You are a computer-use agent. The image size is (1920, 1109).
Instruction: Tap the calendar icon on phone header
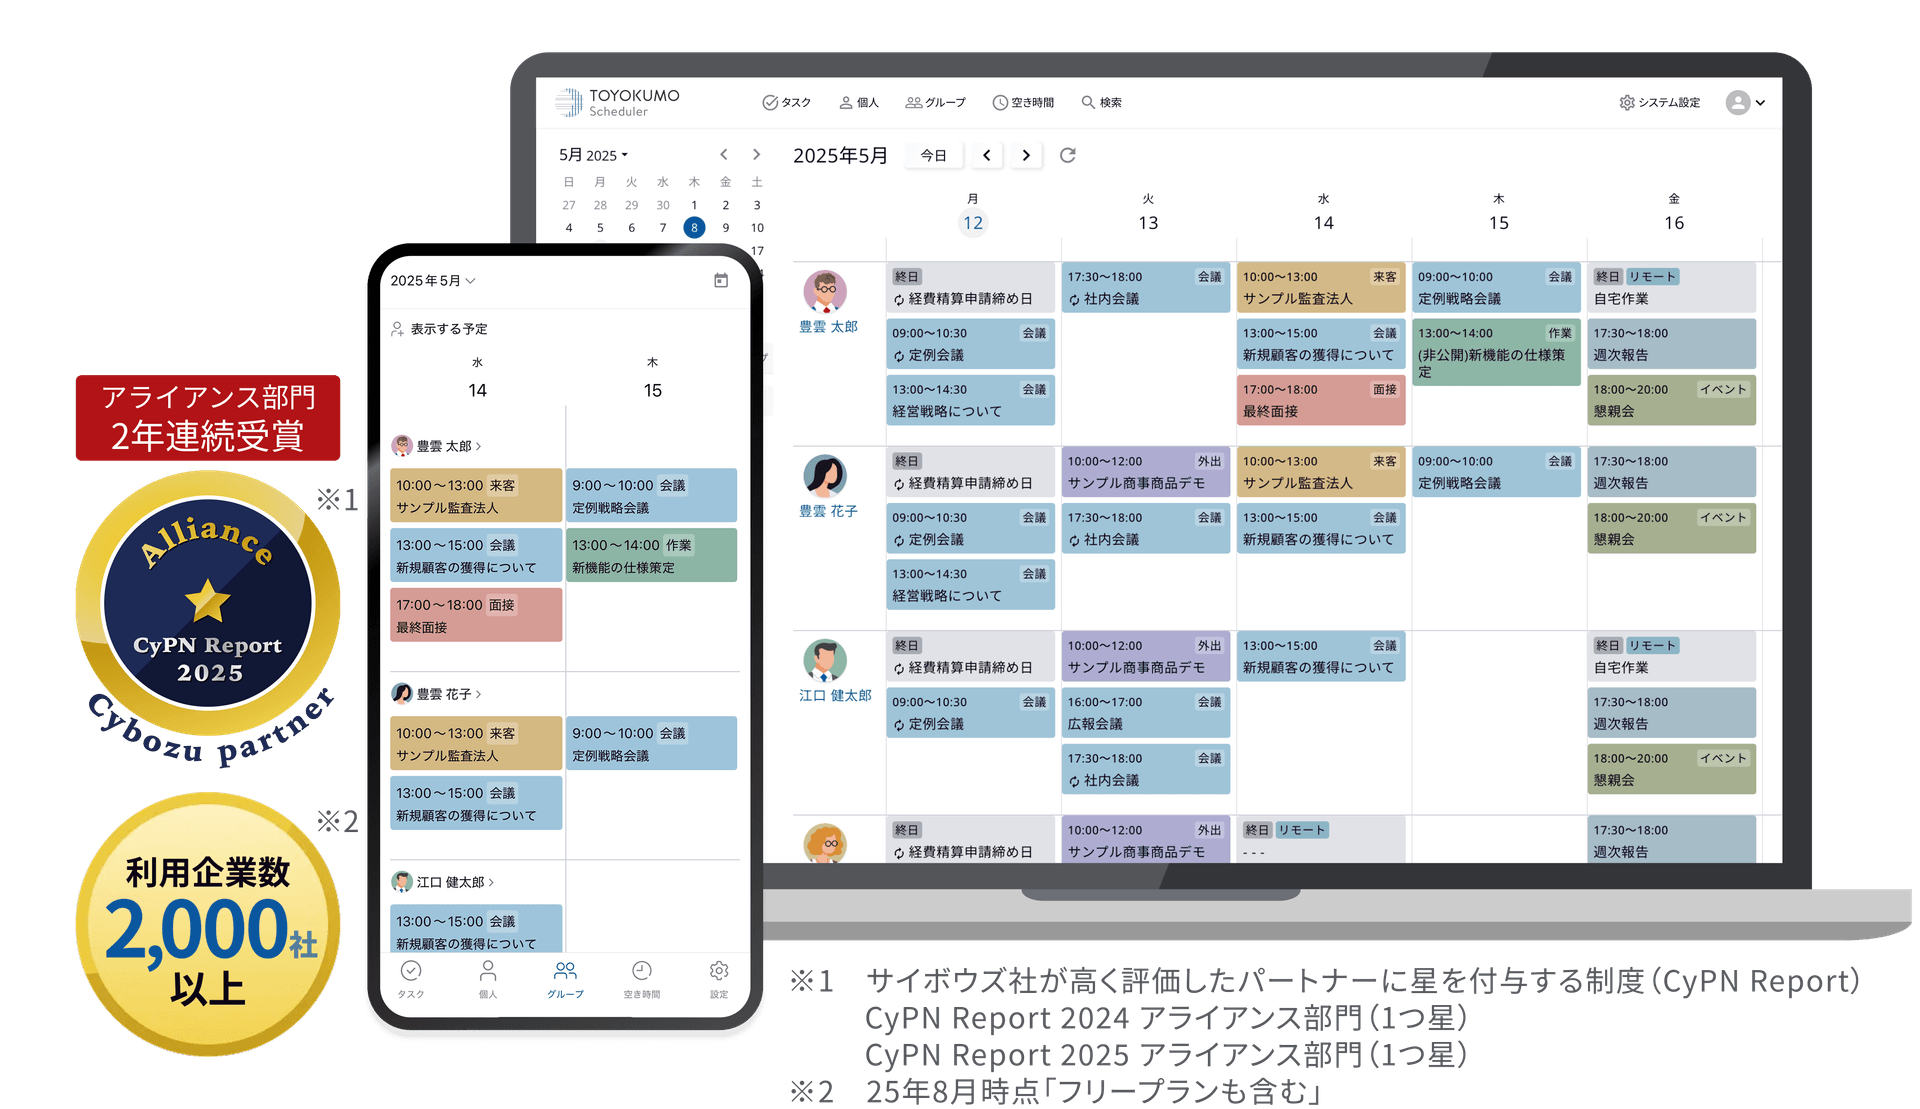click(x=721, y=281)
